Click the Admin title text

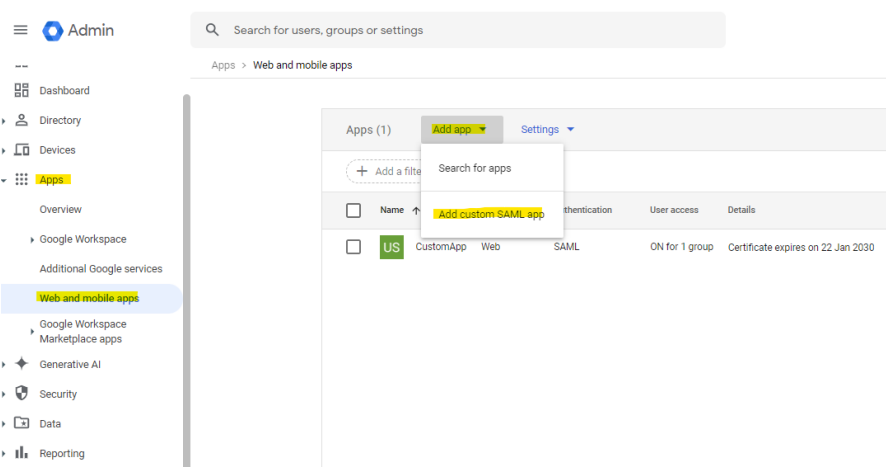pos(90,30)
